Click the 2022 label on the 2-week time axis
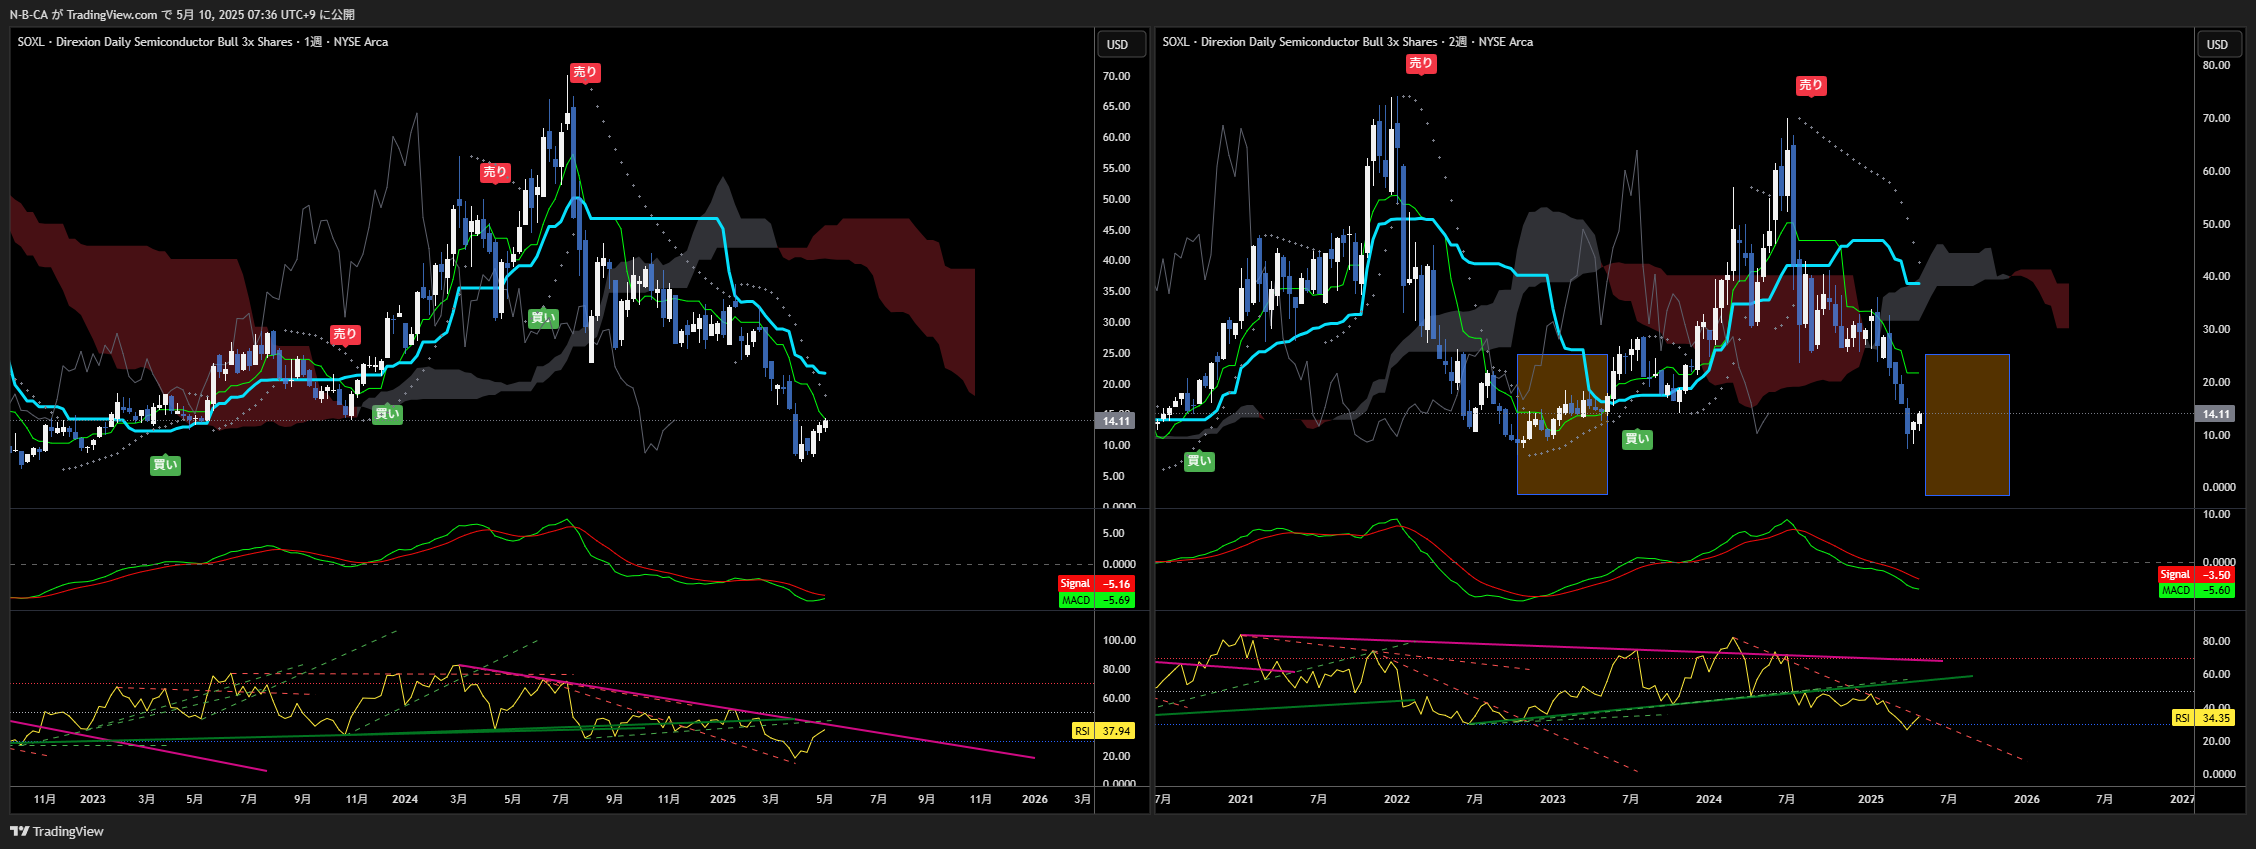The image size is (2256, 849). coord(1396,799)
